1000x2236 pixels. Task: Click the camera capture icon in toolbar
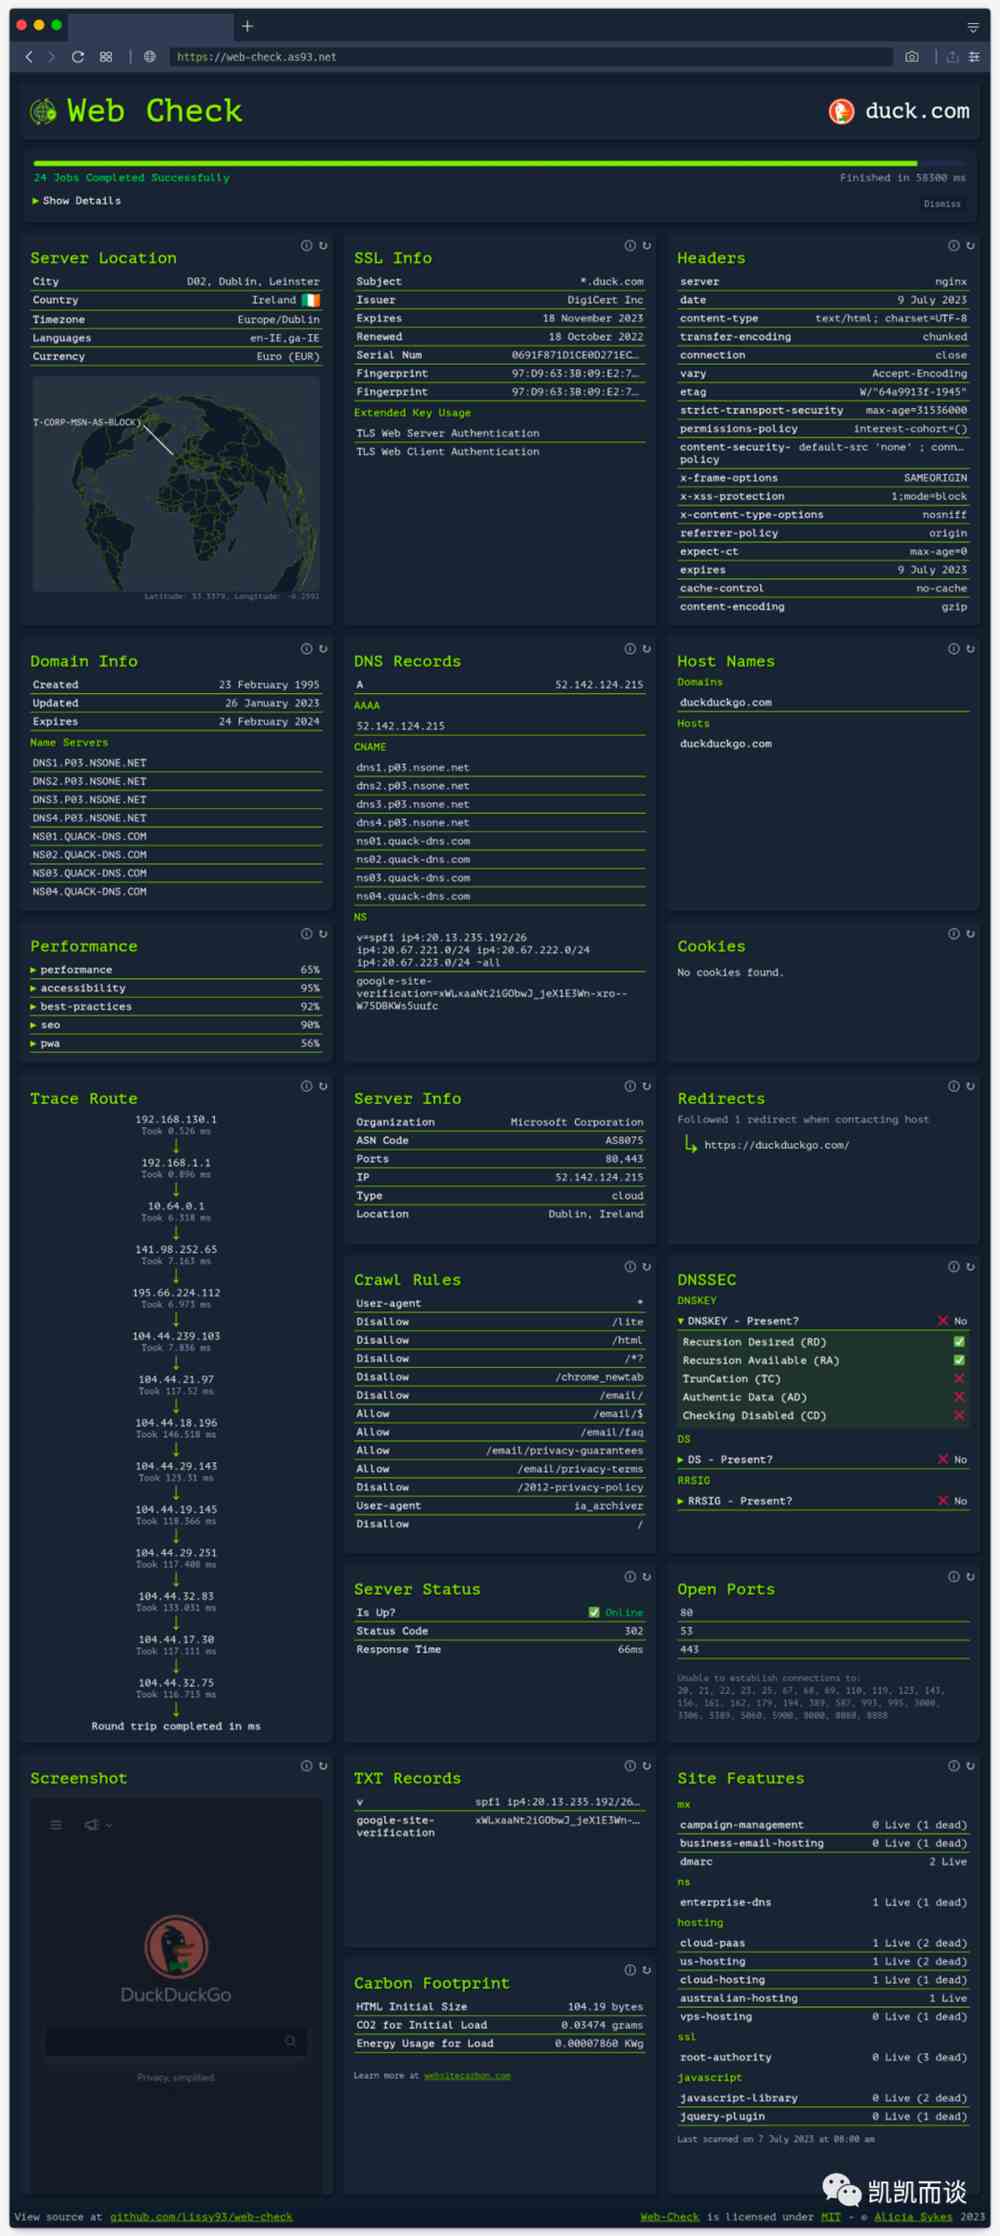pos(912,57)
